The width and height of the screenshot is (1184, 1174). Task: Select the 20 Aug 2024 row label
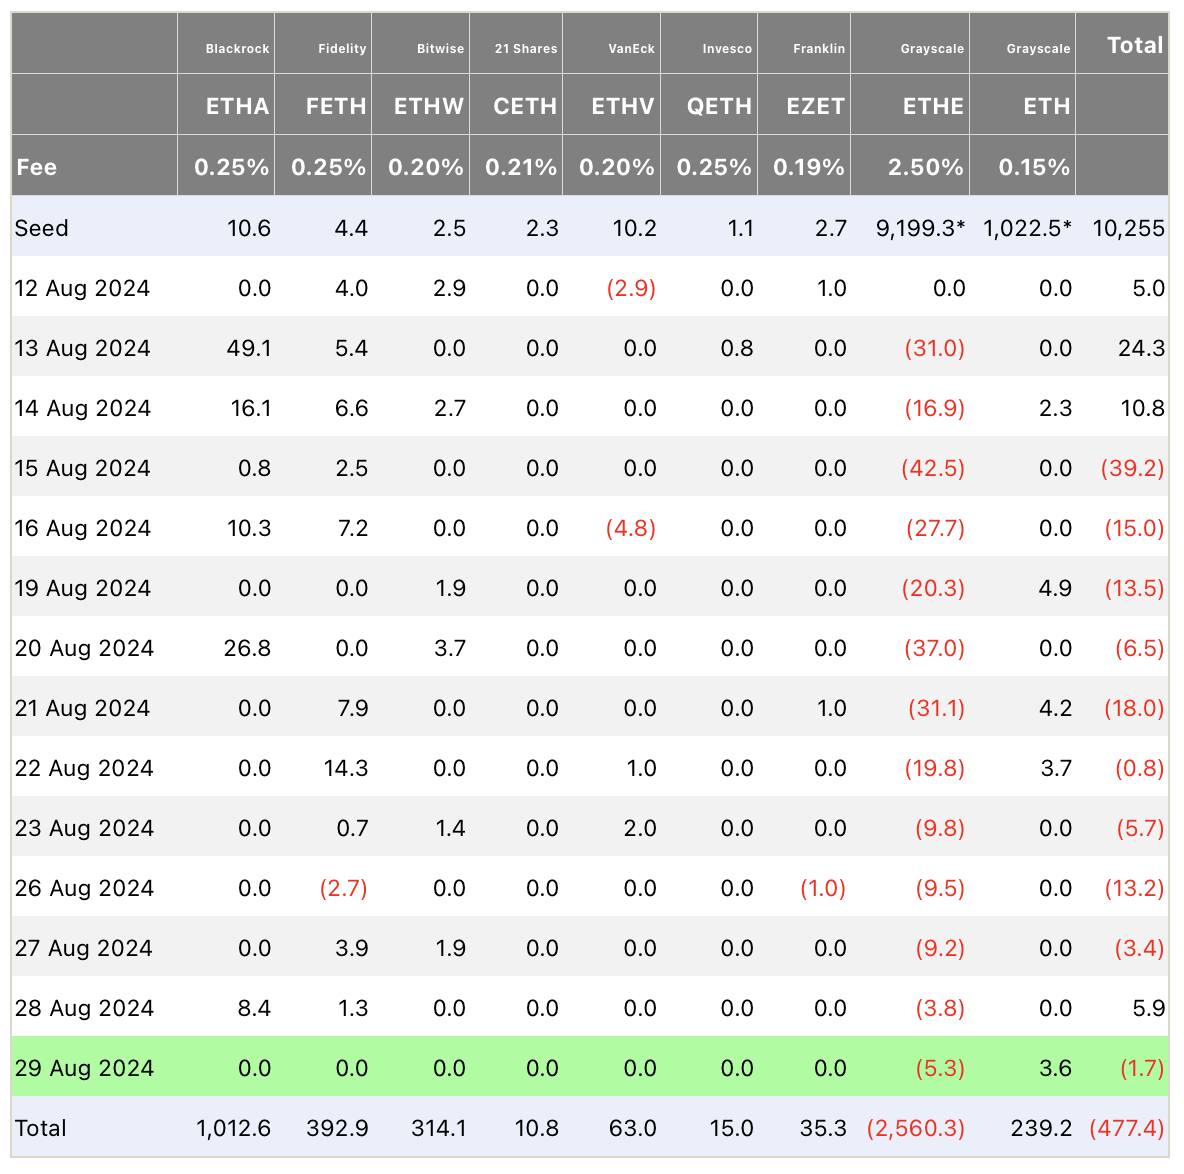pos(84,648)
